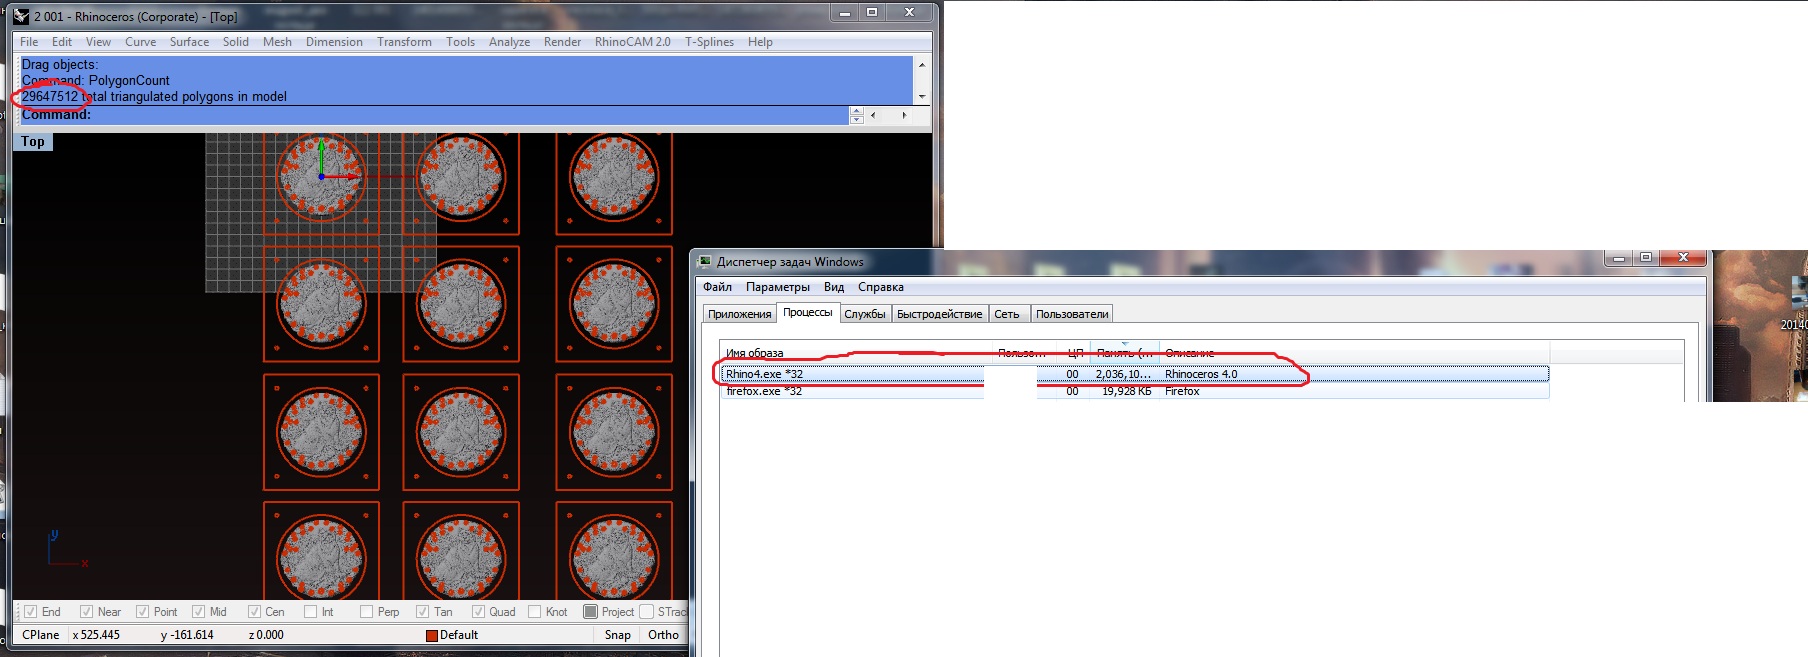Toggle Snap in the status bar

pyautogui.click(x=617, y=635)
